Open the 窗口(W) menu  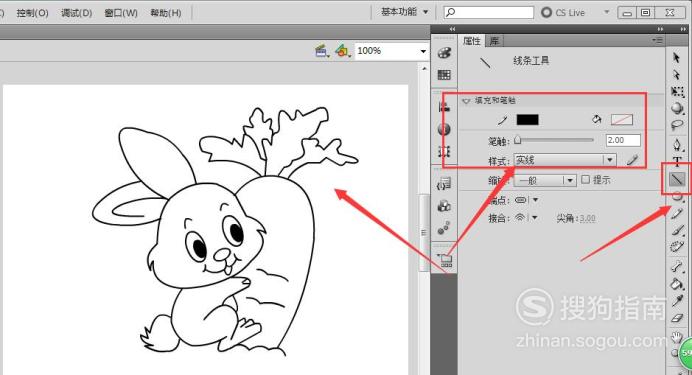(121, 13)
